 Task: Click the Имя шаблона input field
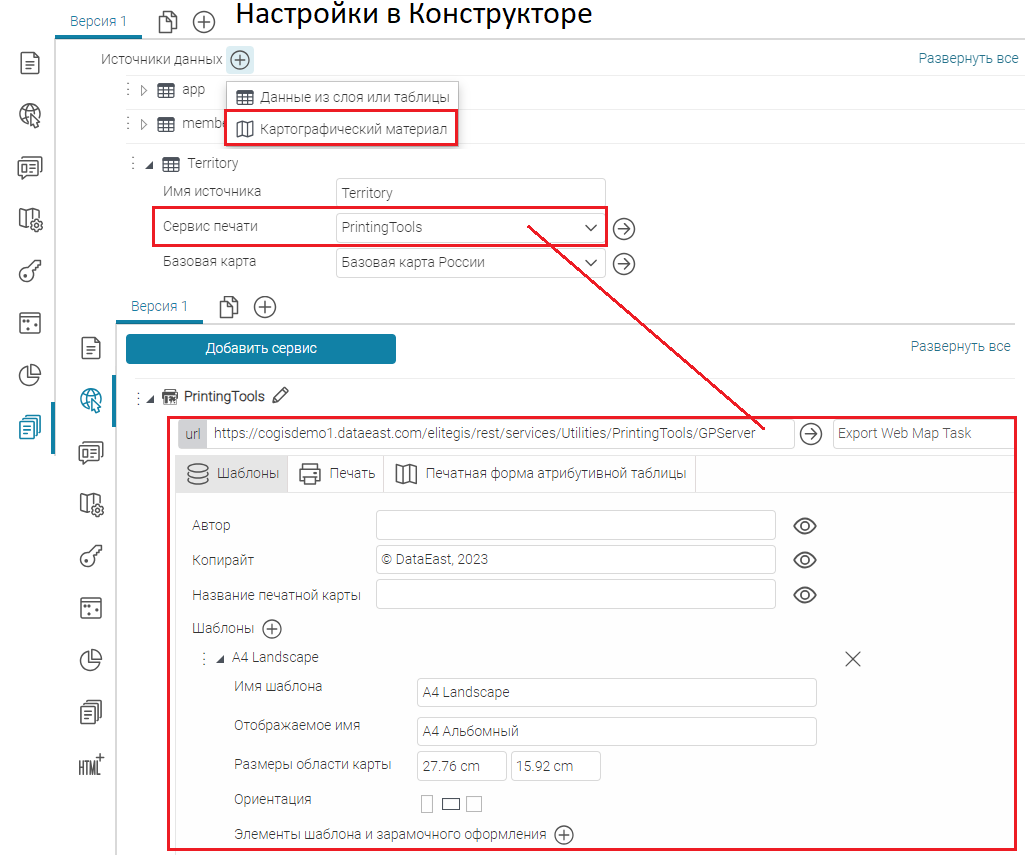[x=616, y=693]
